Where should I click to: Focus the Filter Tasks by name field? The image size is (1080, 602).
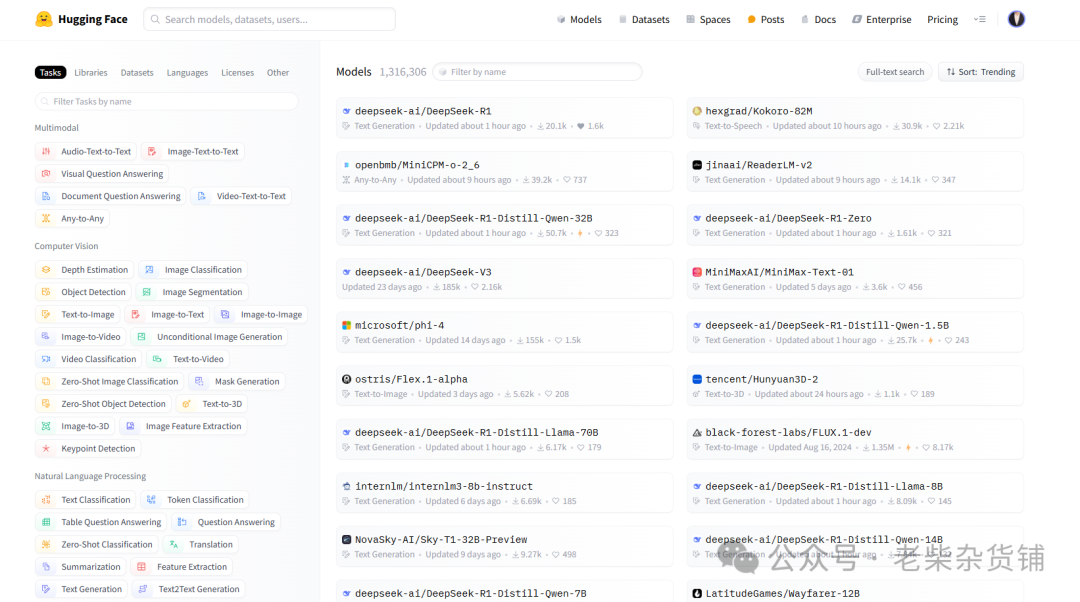point(166,101)
